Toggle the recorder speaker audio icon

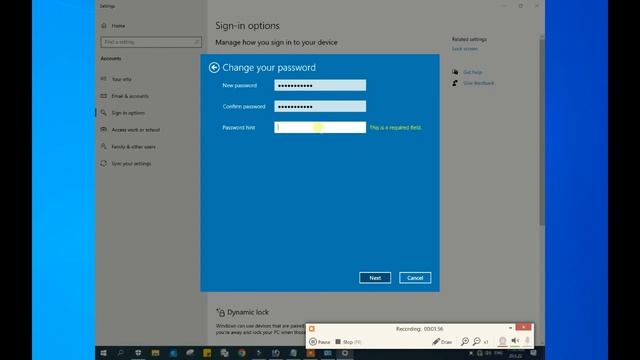pos(515,341)
